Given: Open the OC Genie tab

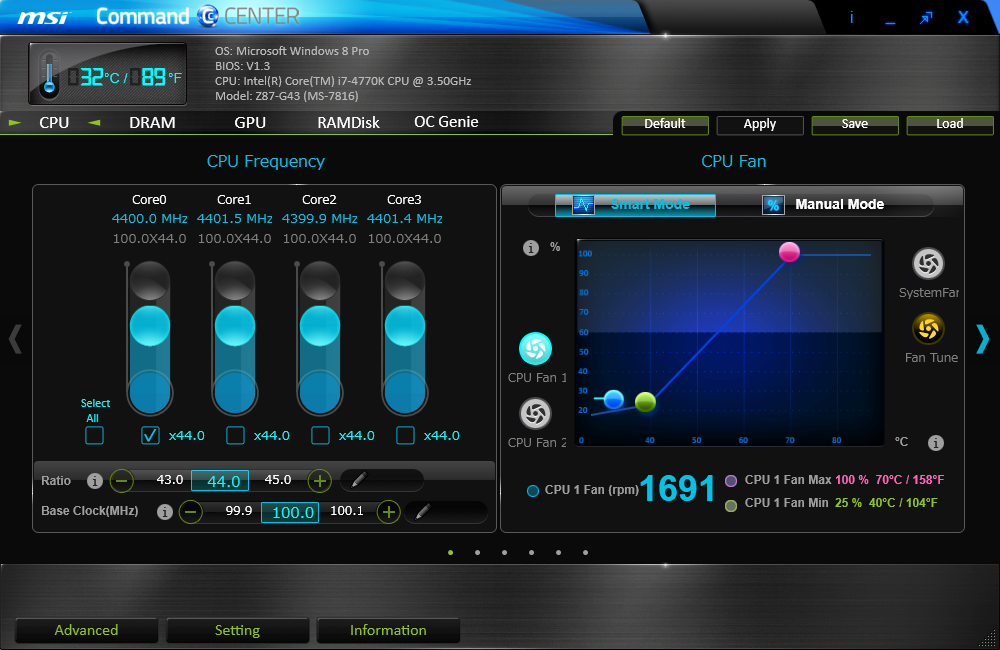Looking at the screenshot, I should (x=446, y=122).
